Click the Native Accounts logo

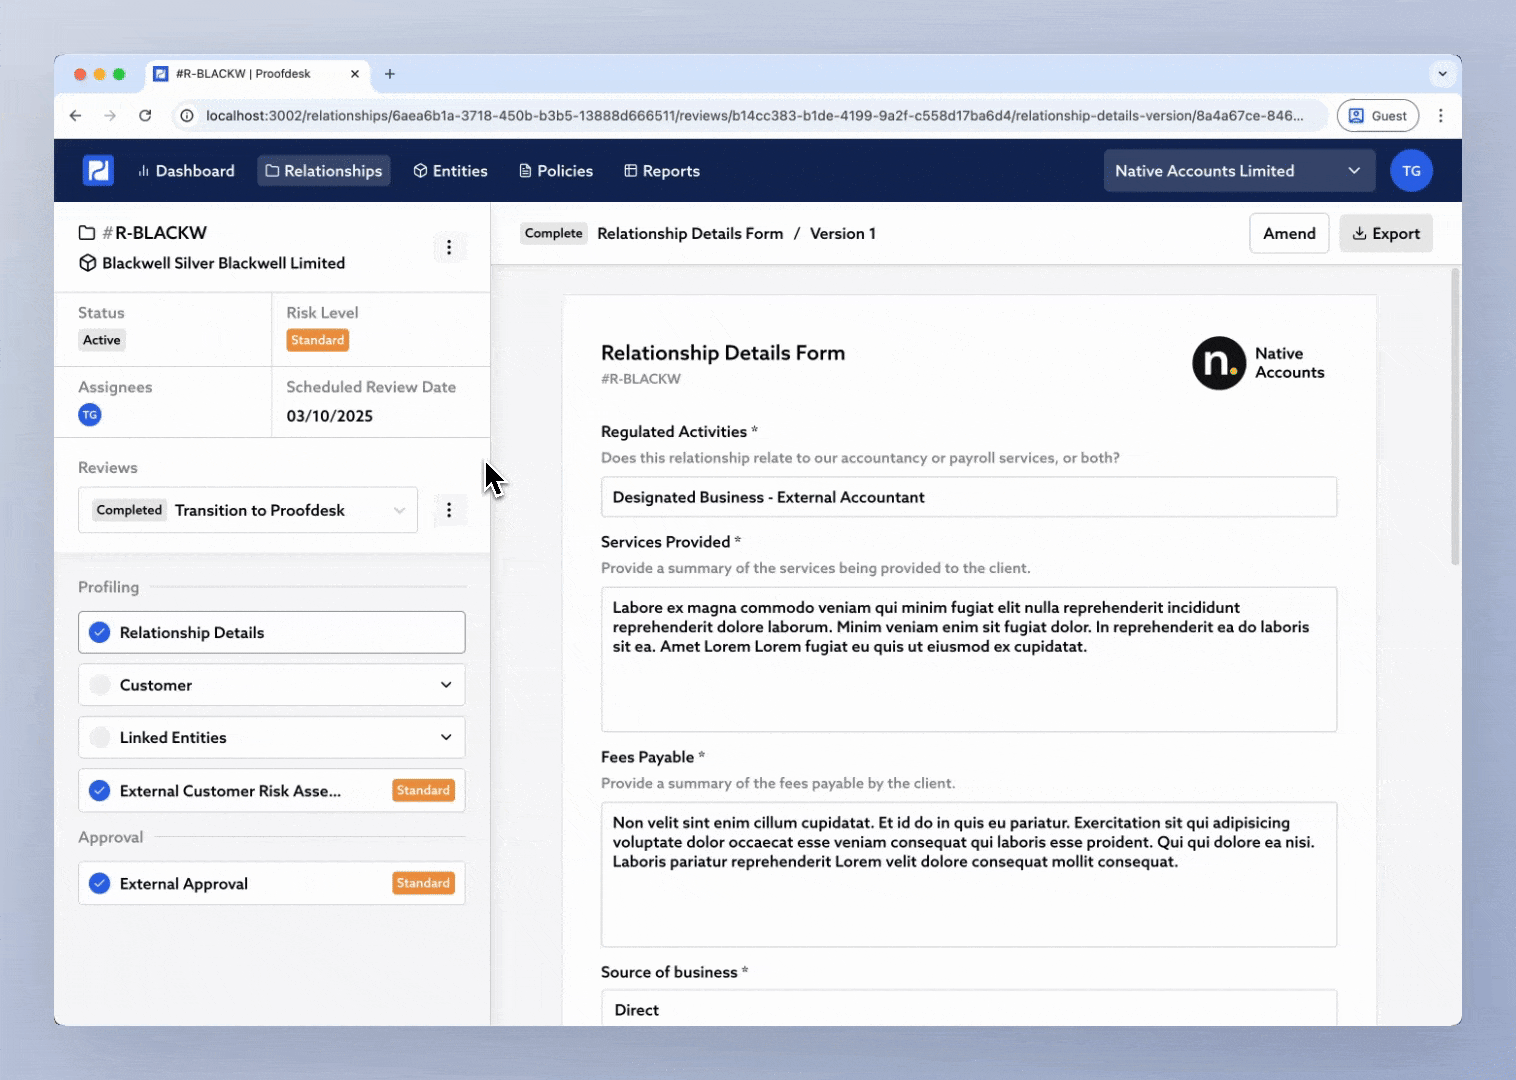pyautogui.click(x=1219, y=363)
